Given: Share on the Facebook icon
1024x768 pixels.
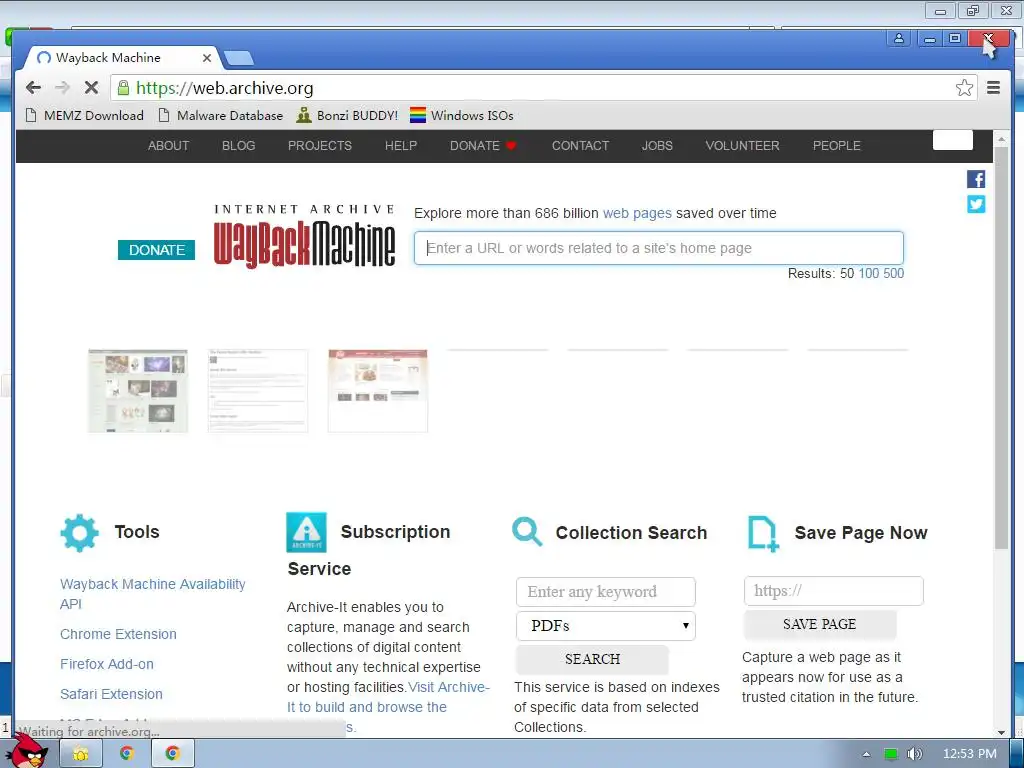Looking at the screenshot, I should pos(976,179).
